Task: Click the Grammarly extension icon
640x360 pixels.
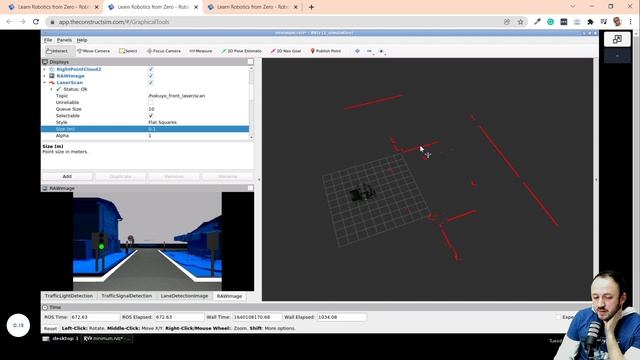Action: 550,22
